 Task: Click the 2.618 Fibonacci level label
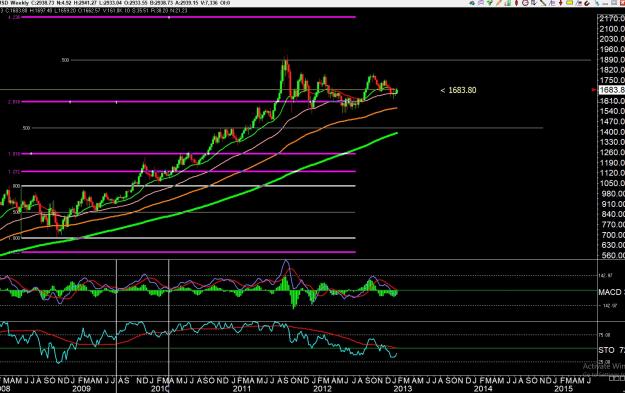(x=14, y=102)
